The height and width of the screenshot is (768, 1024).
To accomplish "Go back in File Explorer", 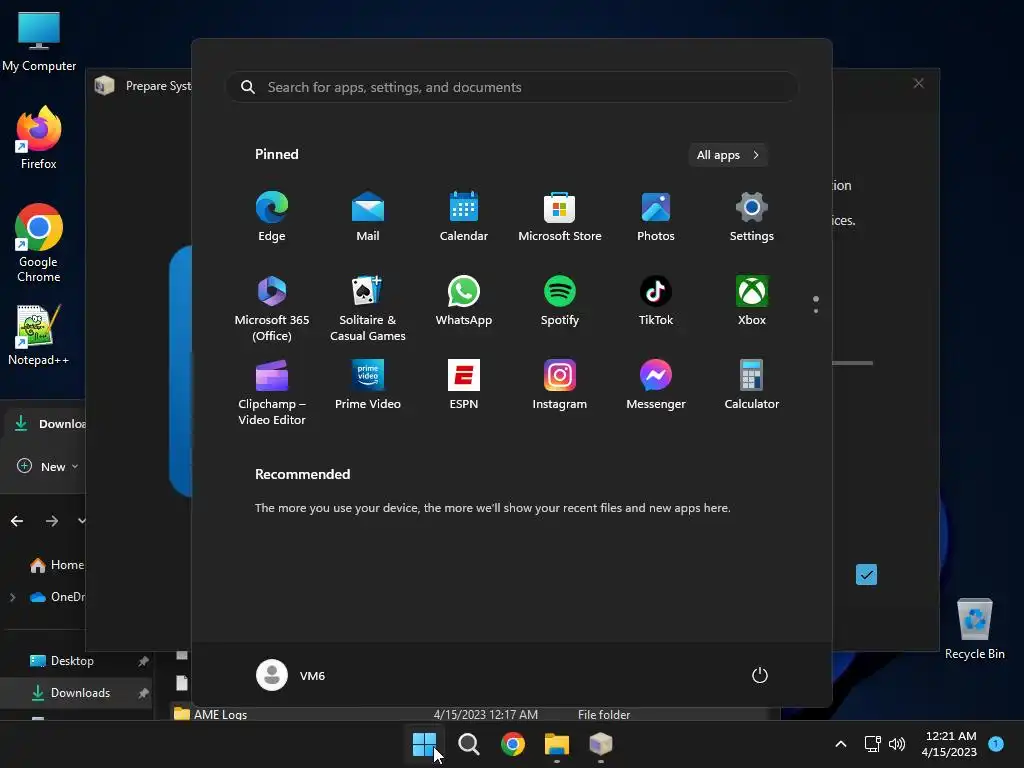I will (x=17, y=520).
